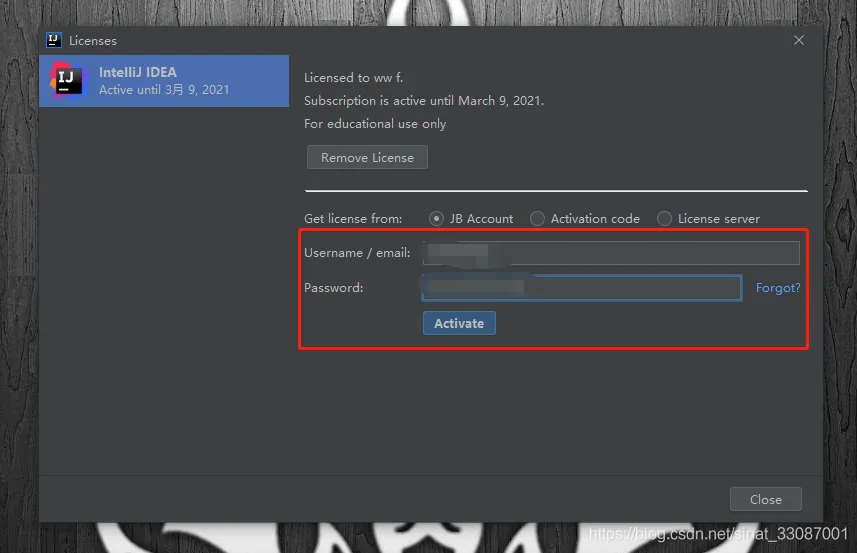
Task: Click the IntelliJ IDEA logo in the license list
Action: tap(69, 81)
